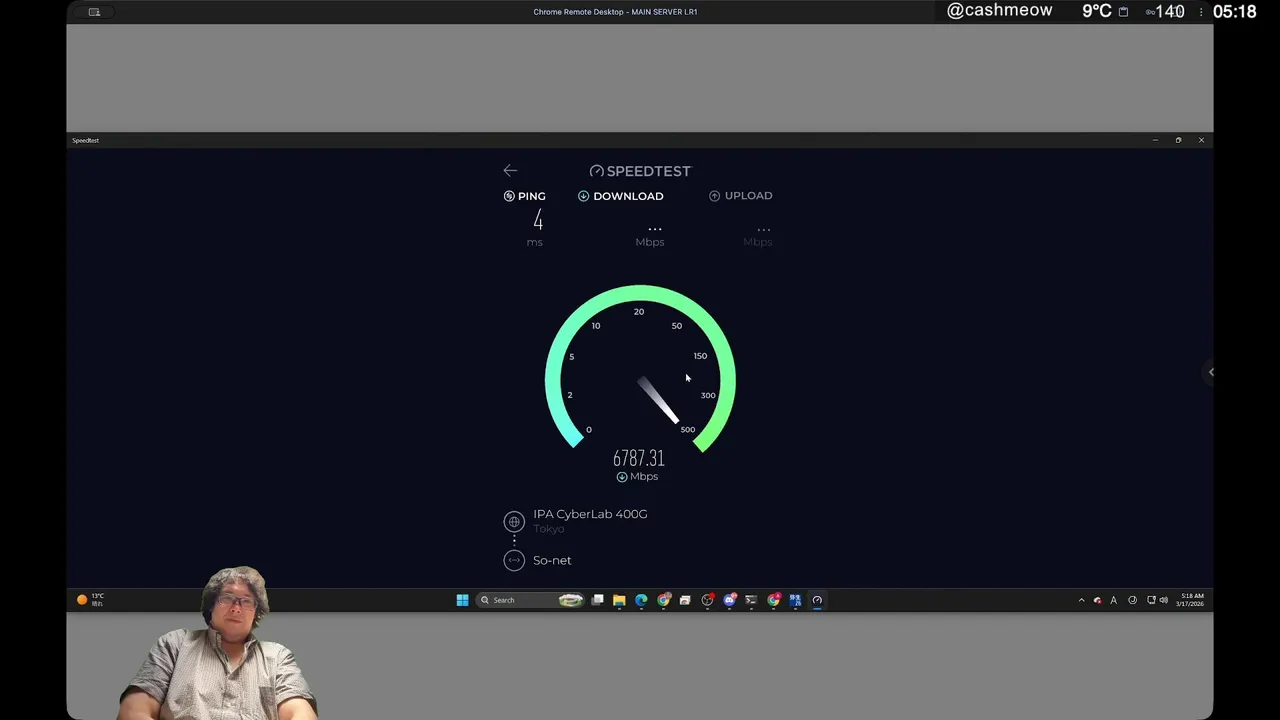Minimize the Speedtest window
This screenshot has height=720, width=1280.
(1155, 140)
